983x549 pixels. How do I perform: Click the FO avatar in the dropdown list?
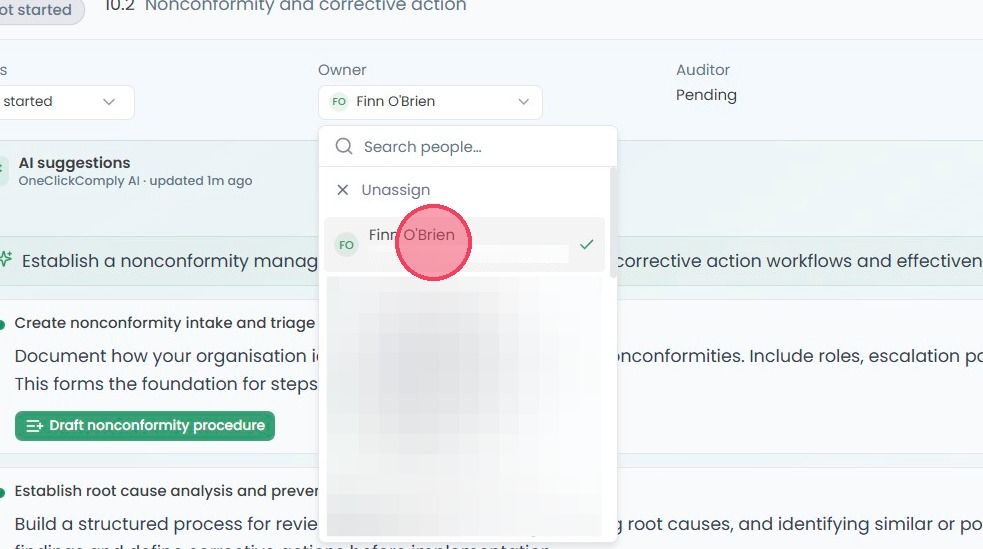(346, 245)
